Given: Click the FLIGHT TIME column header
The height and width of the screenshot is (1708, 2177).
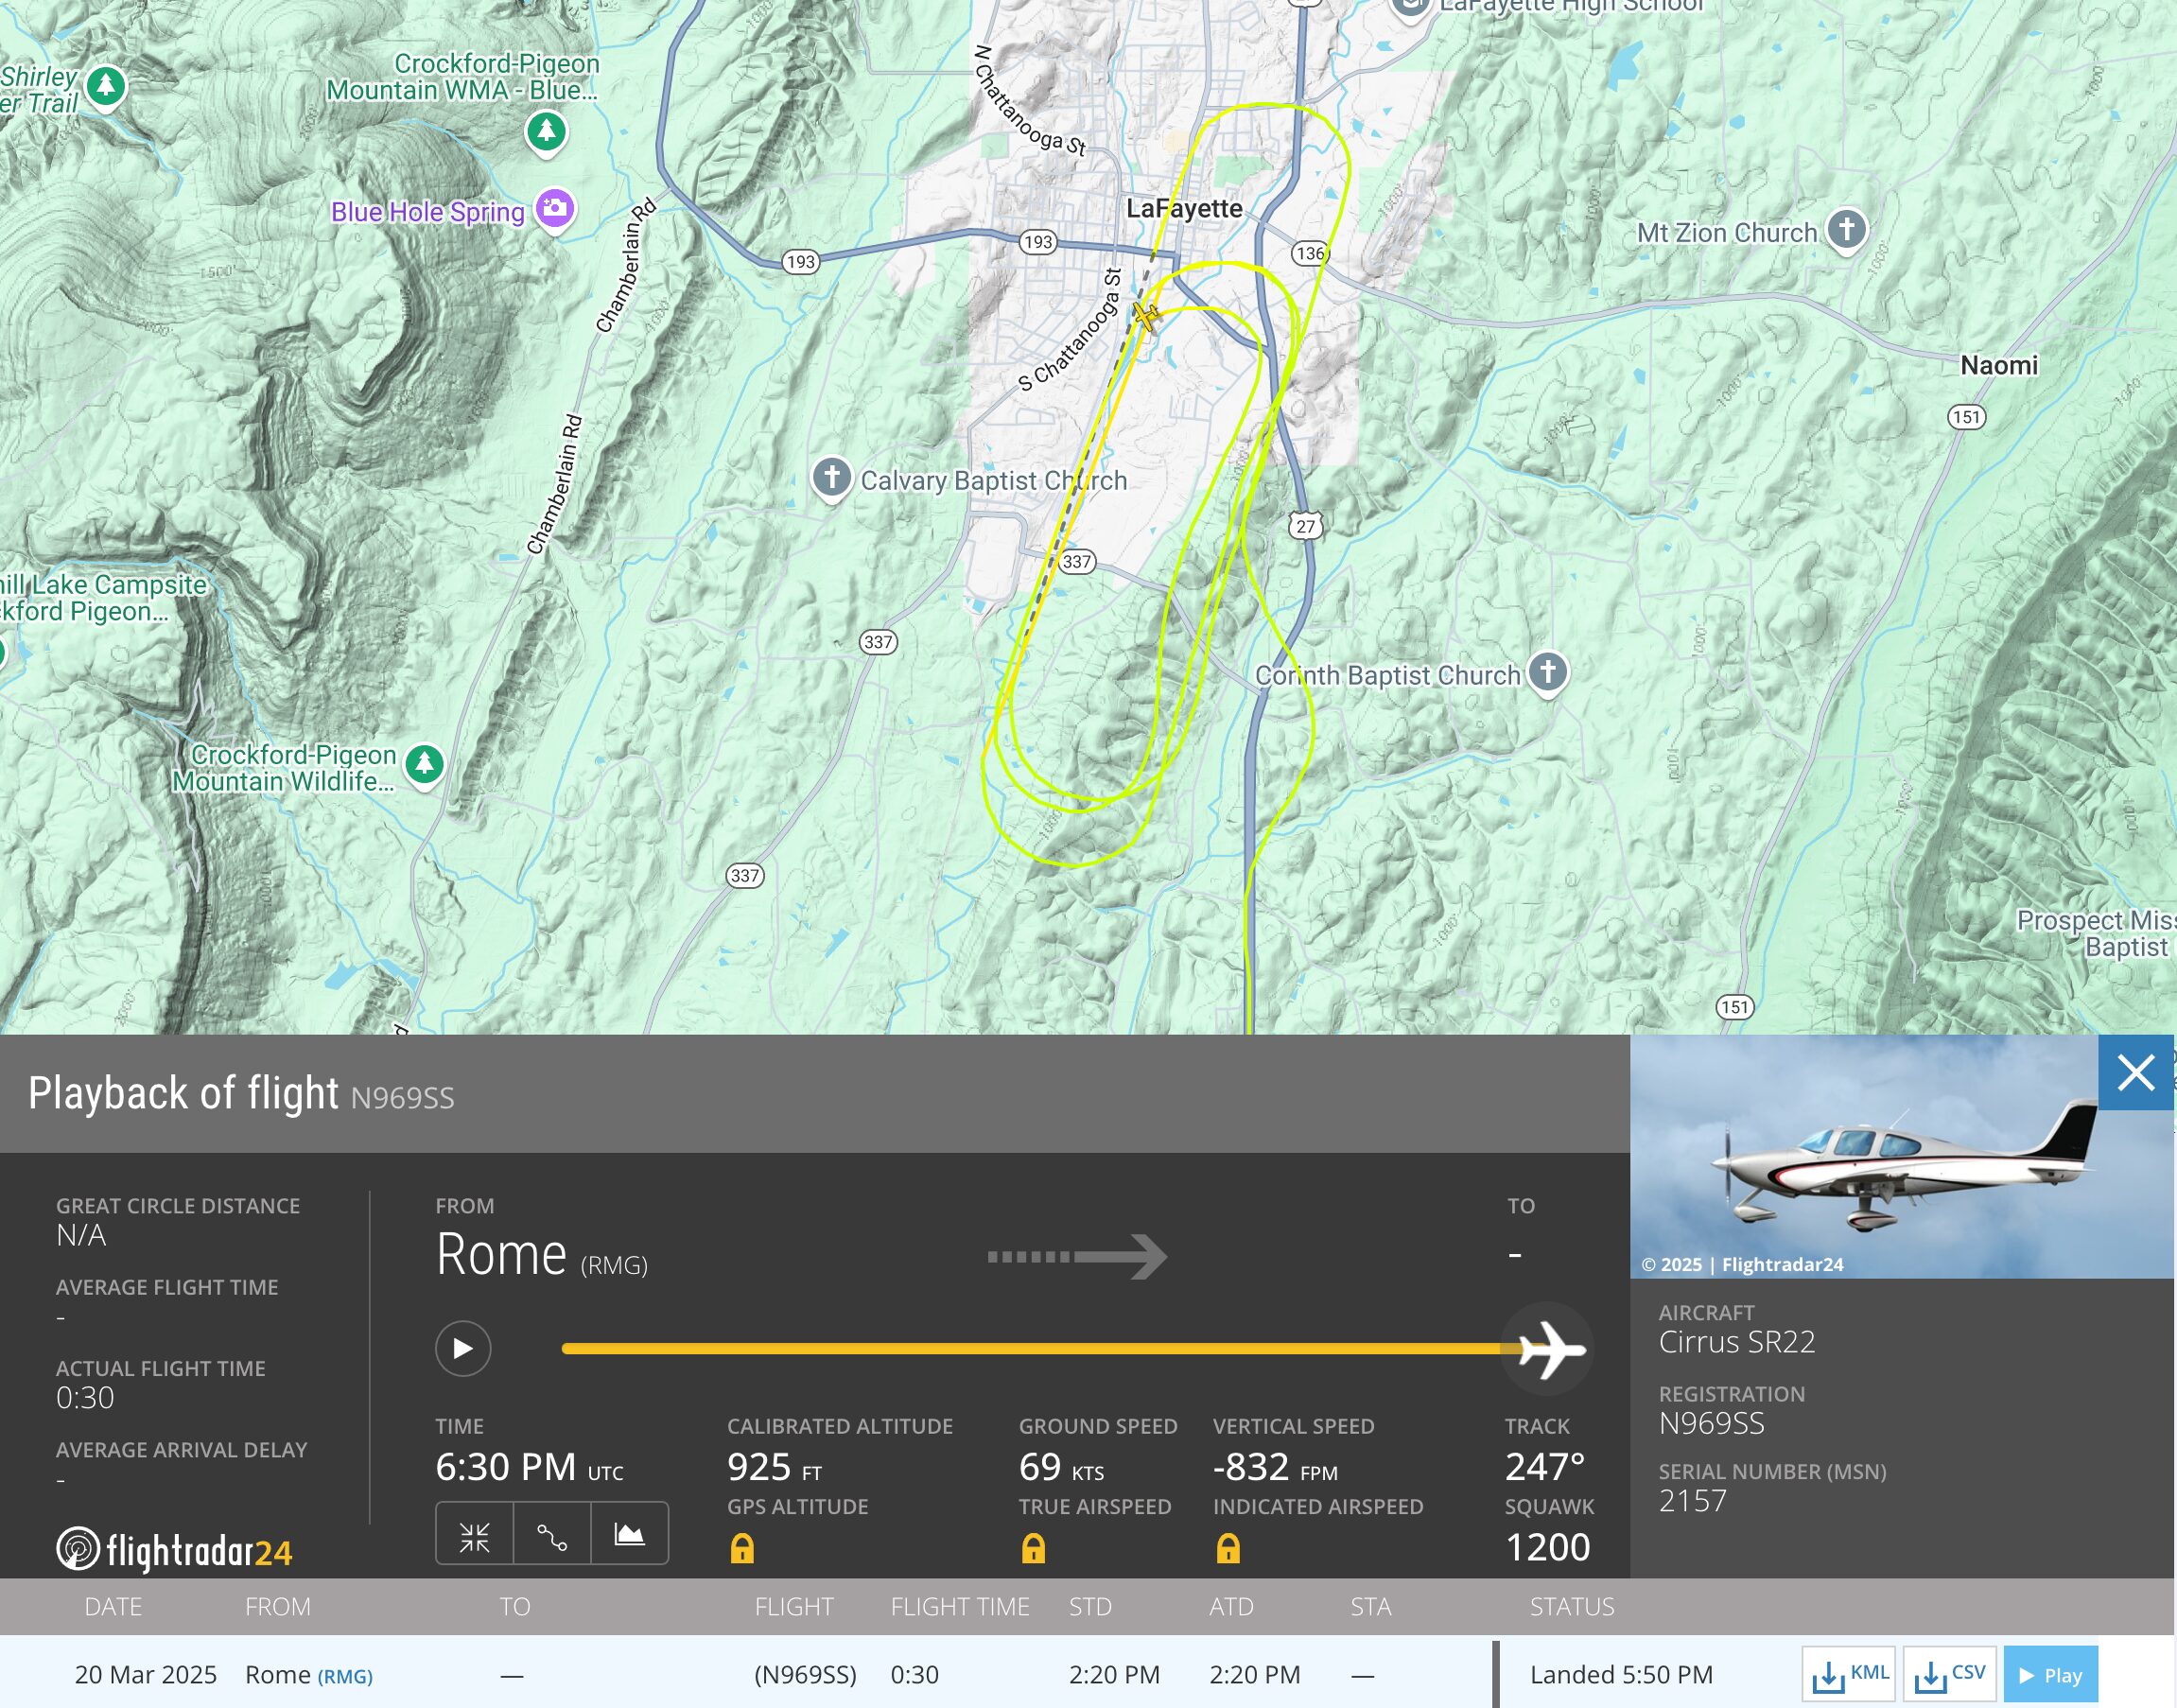Looking at the screenshot, I should click(x=959, y=1606).
